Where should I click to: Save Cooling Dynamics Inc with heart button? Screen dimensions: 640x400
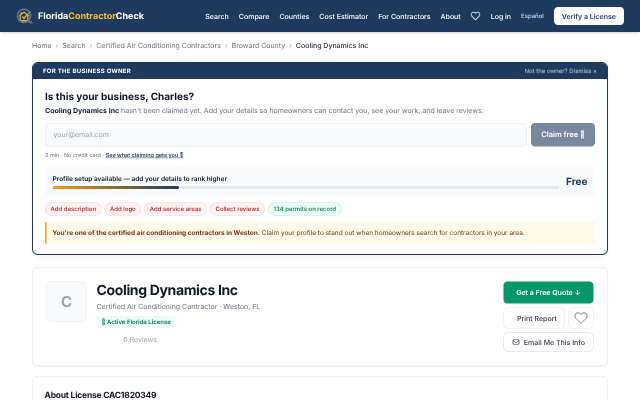(x=581, y=318)
